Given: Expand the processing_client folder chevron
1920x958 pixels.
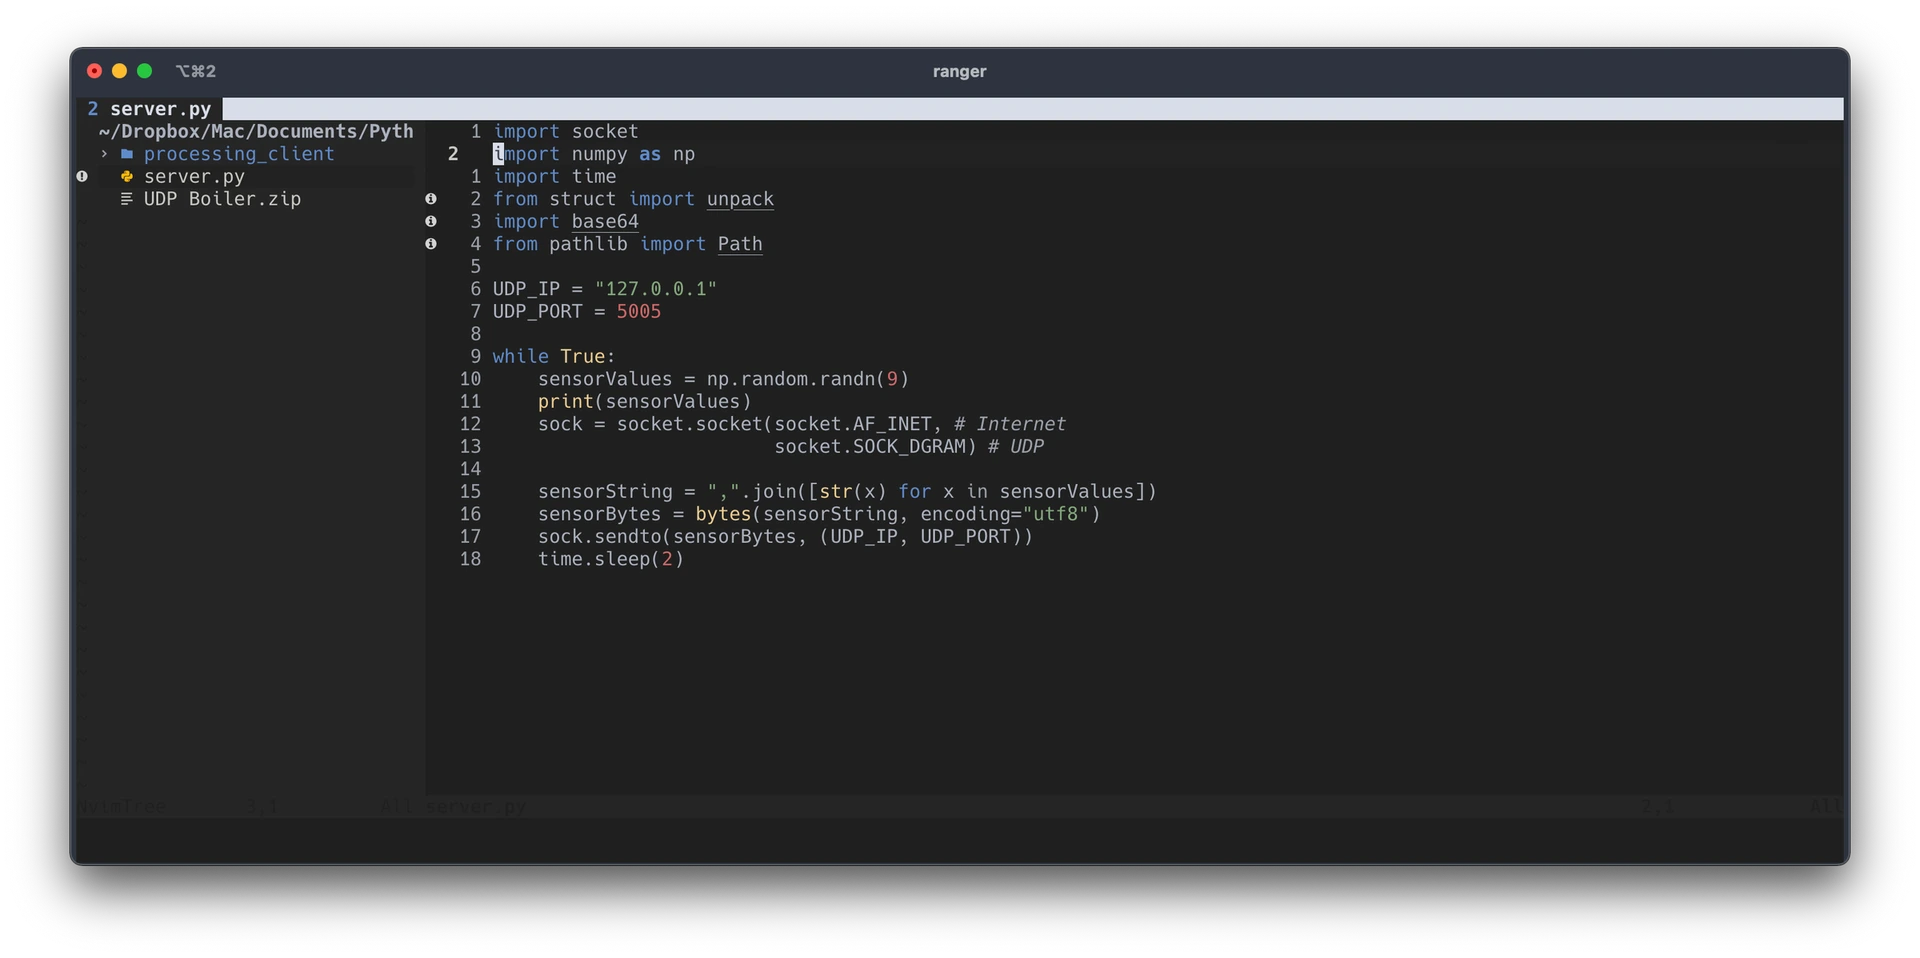Looking at the screenshot, I should [104, 154].
